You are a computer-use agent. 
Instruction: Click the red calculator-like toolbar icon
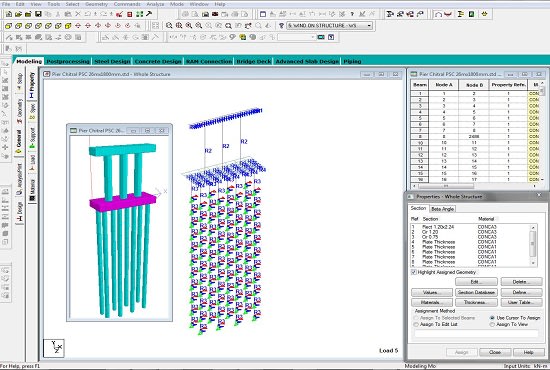[x=129, y=14]
